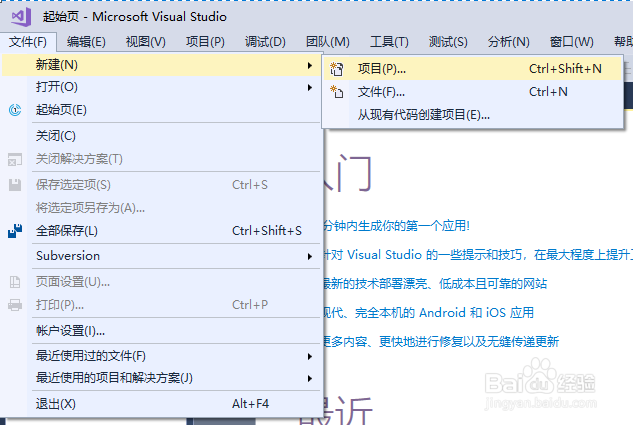633x425 pixels.
Task: Choose 退出(X) to exit
Action: (161, 404)
